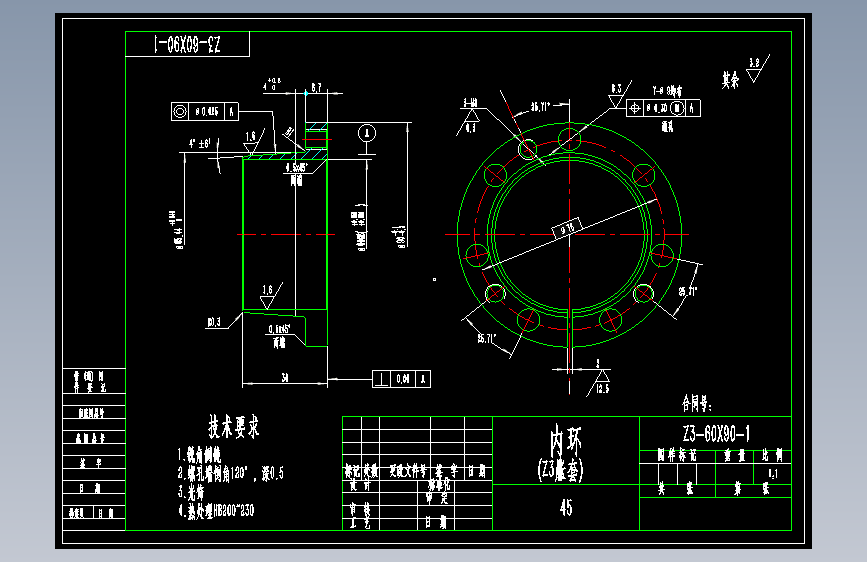The height and width of the screenshot is (562, 867).
Task: Select the 12.5 roughness symbol at slot bottom
Action: pos(600,382)
